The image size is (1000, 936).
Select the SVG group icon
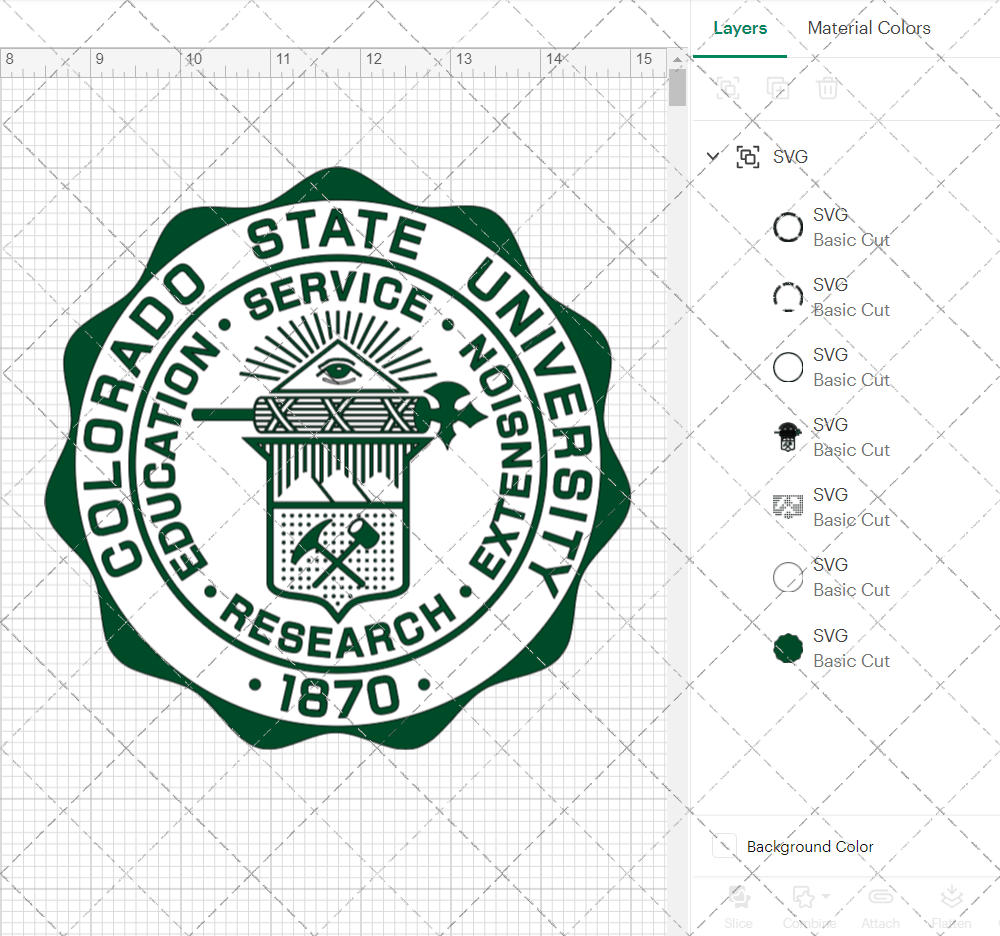(x=748, y=156)
